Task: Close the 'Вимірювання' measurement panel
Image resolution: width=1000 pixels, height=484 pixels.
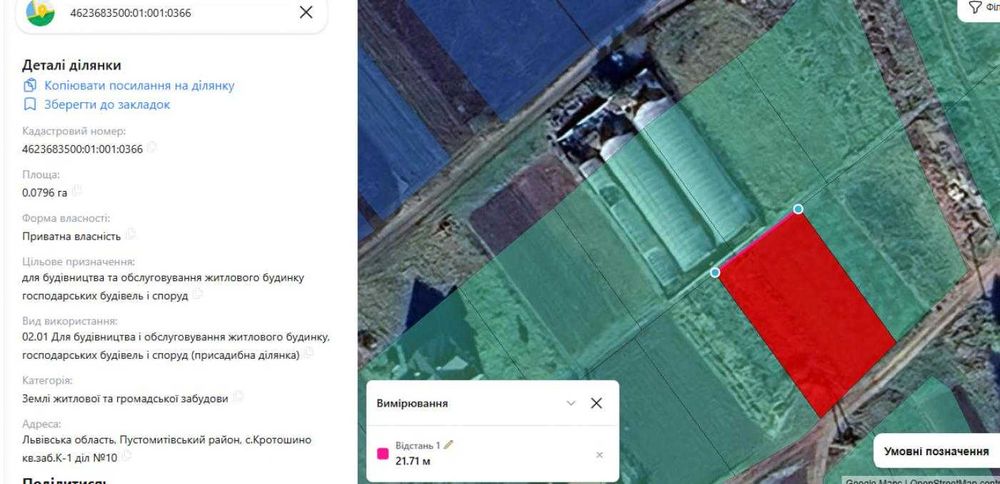Action: [596, 403]
